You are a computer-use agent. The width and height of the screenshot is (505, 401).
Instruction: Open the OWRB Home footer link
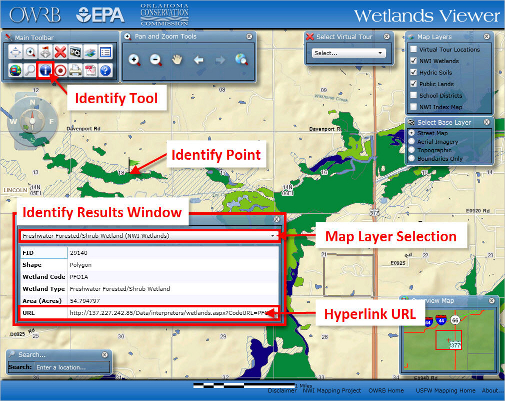[x=386, y=390]
